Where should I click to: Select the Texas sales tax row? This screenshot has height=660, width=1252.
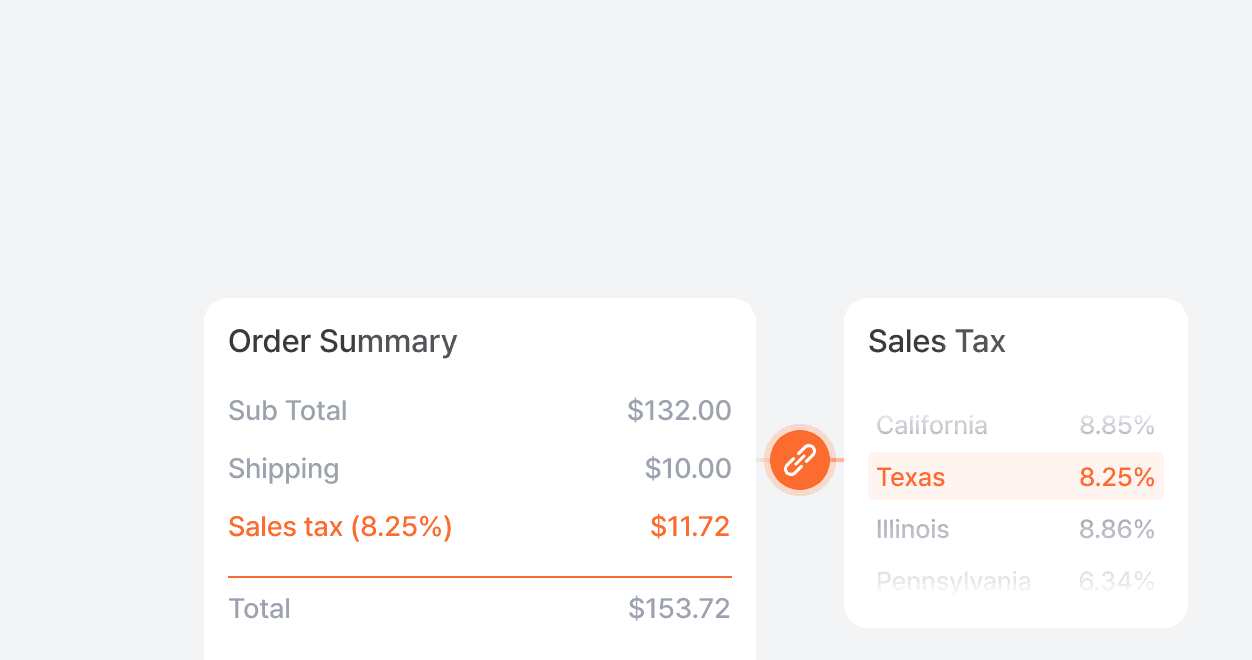[1015, 477]
